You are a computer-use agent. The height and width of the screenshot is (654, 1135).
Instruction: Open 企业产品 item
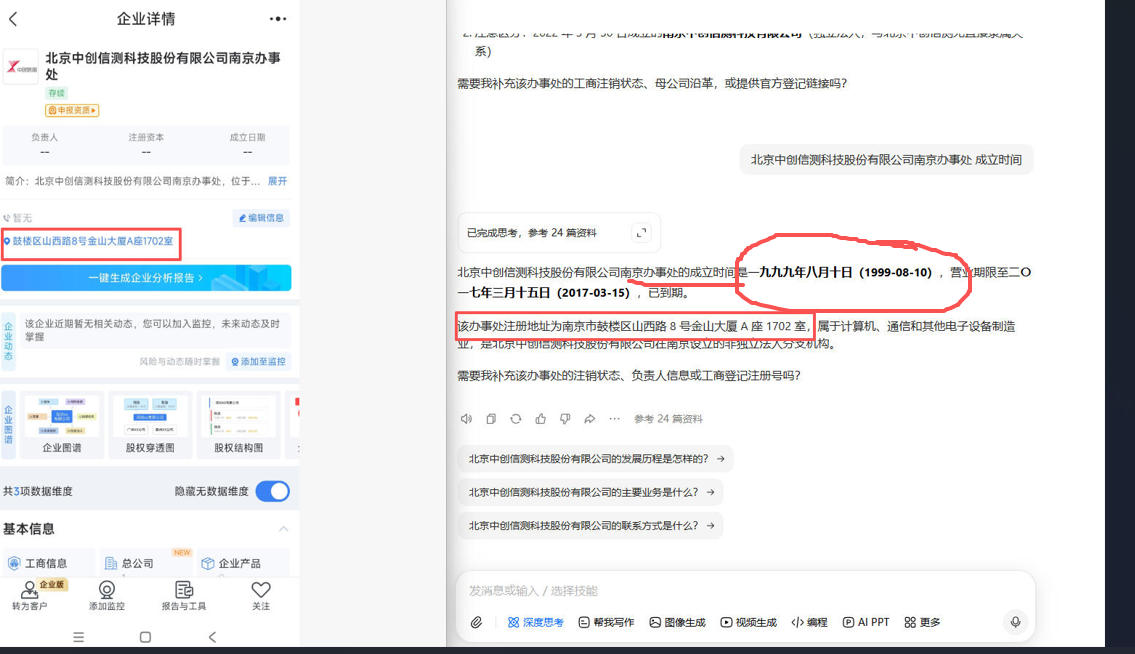tap(232, 563)
